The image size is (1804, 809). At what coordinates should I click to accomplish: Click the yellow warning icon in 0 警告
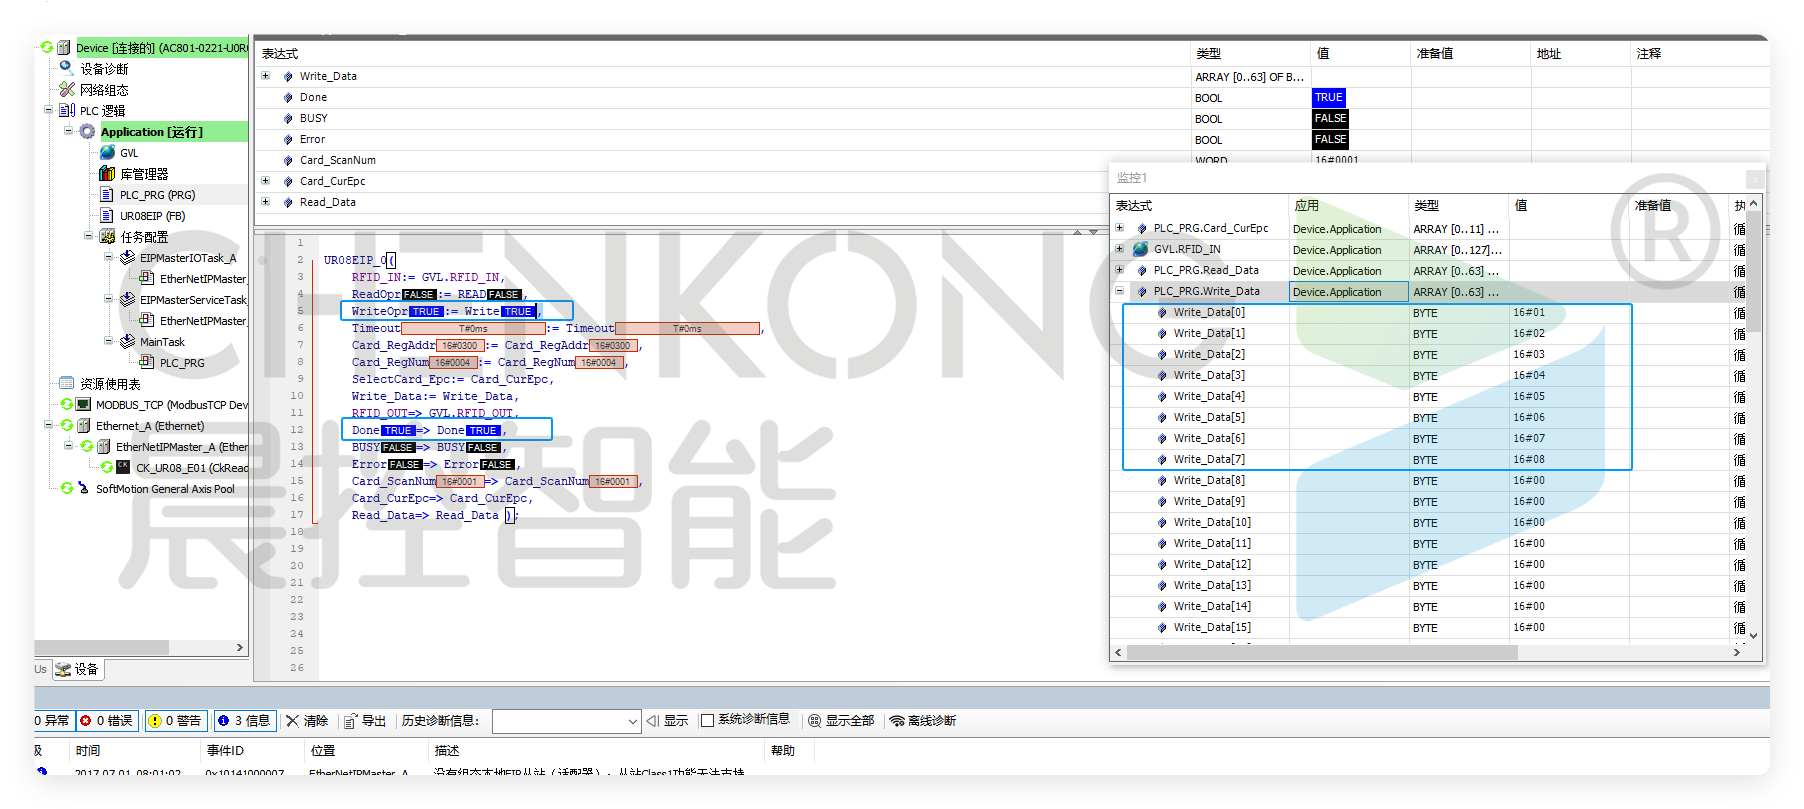coord(155,720)
